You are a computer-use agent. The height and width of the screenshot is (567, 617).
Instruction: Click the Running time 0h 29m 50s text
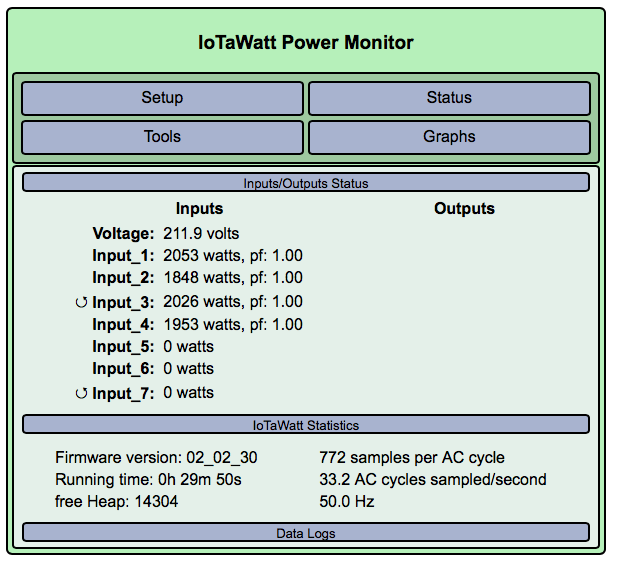pyautogui.click(x=148, y=480)
